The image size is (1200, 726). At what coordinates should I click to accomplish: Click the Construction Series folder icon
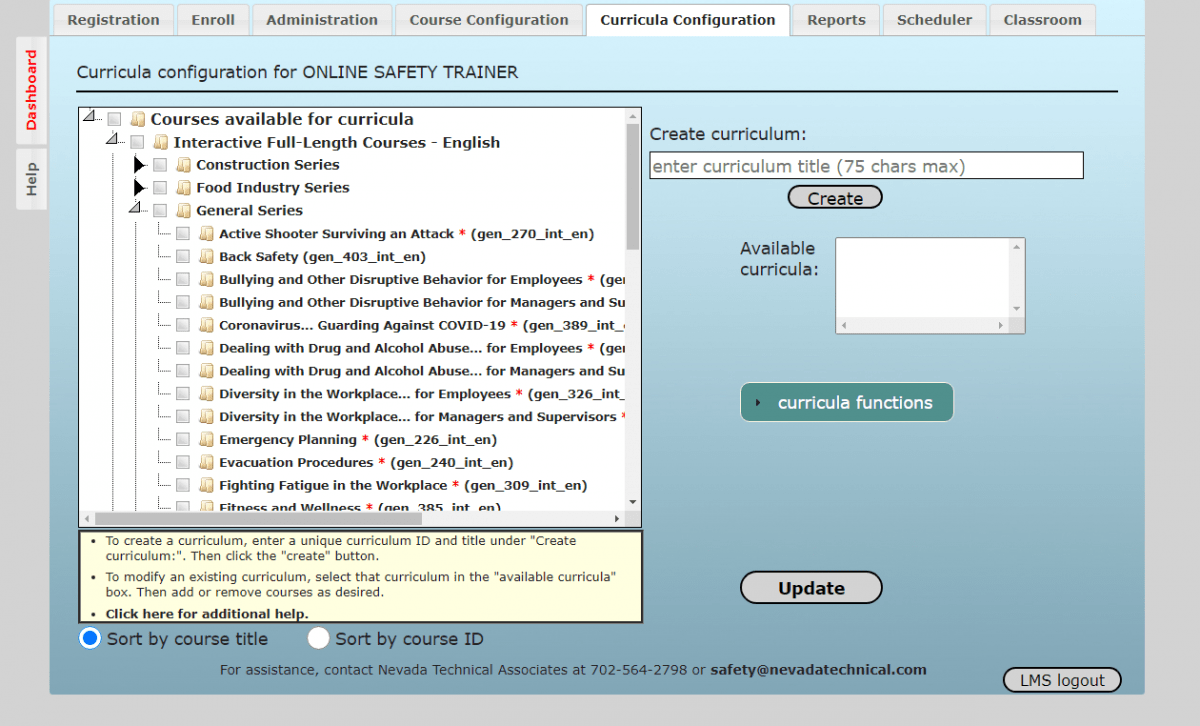click(x=182, y=164)
